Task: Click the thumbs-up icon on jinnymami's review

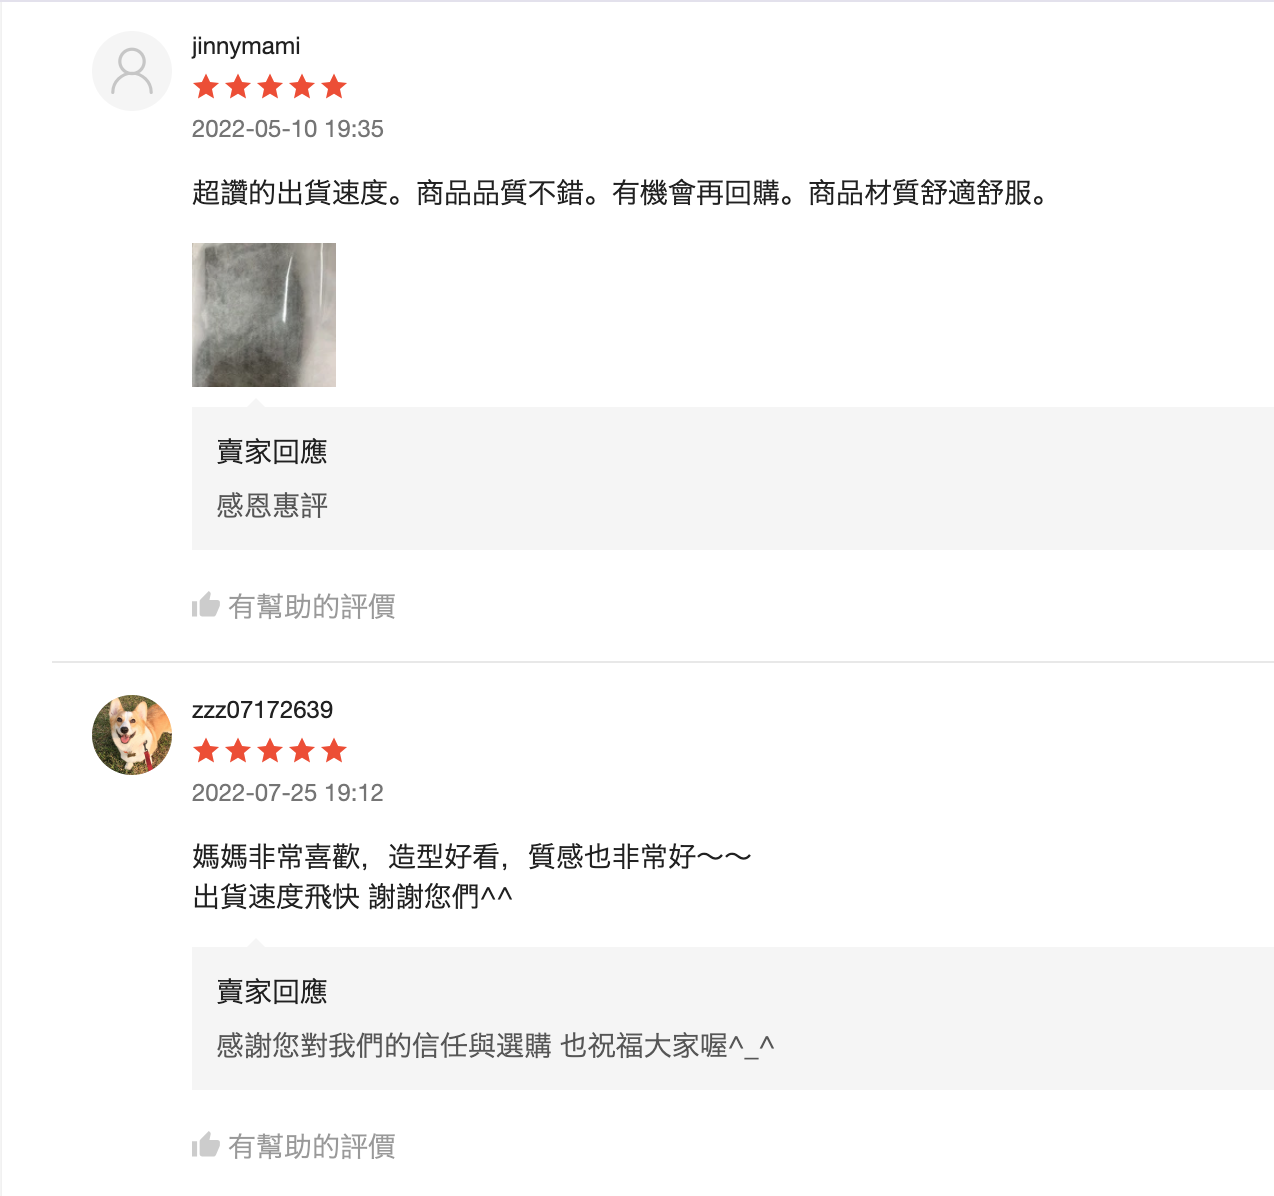Action: (207, 605)
